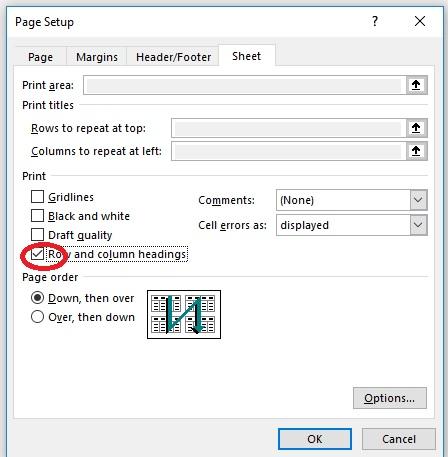The image size is (448, 457).
Task: Open the Margins tab
Action: point(97,57)
